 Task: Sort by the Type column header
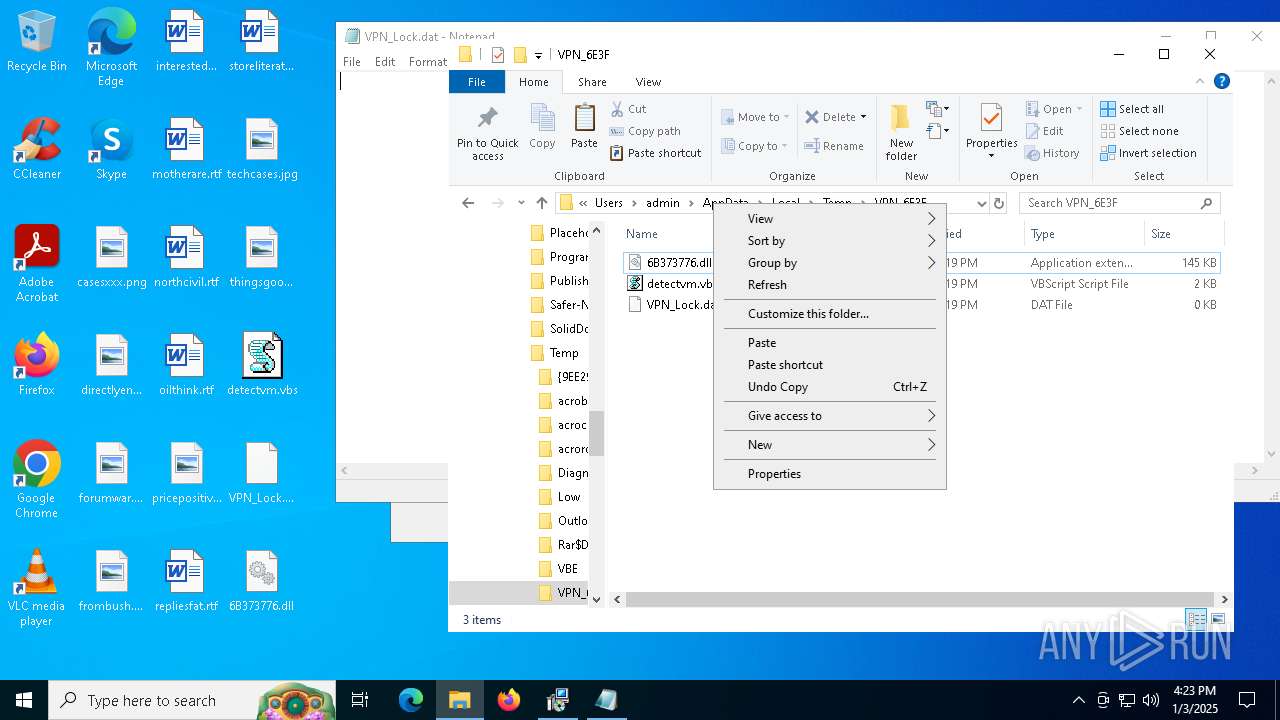1084,234
